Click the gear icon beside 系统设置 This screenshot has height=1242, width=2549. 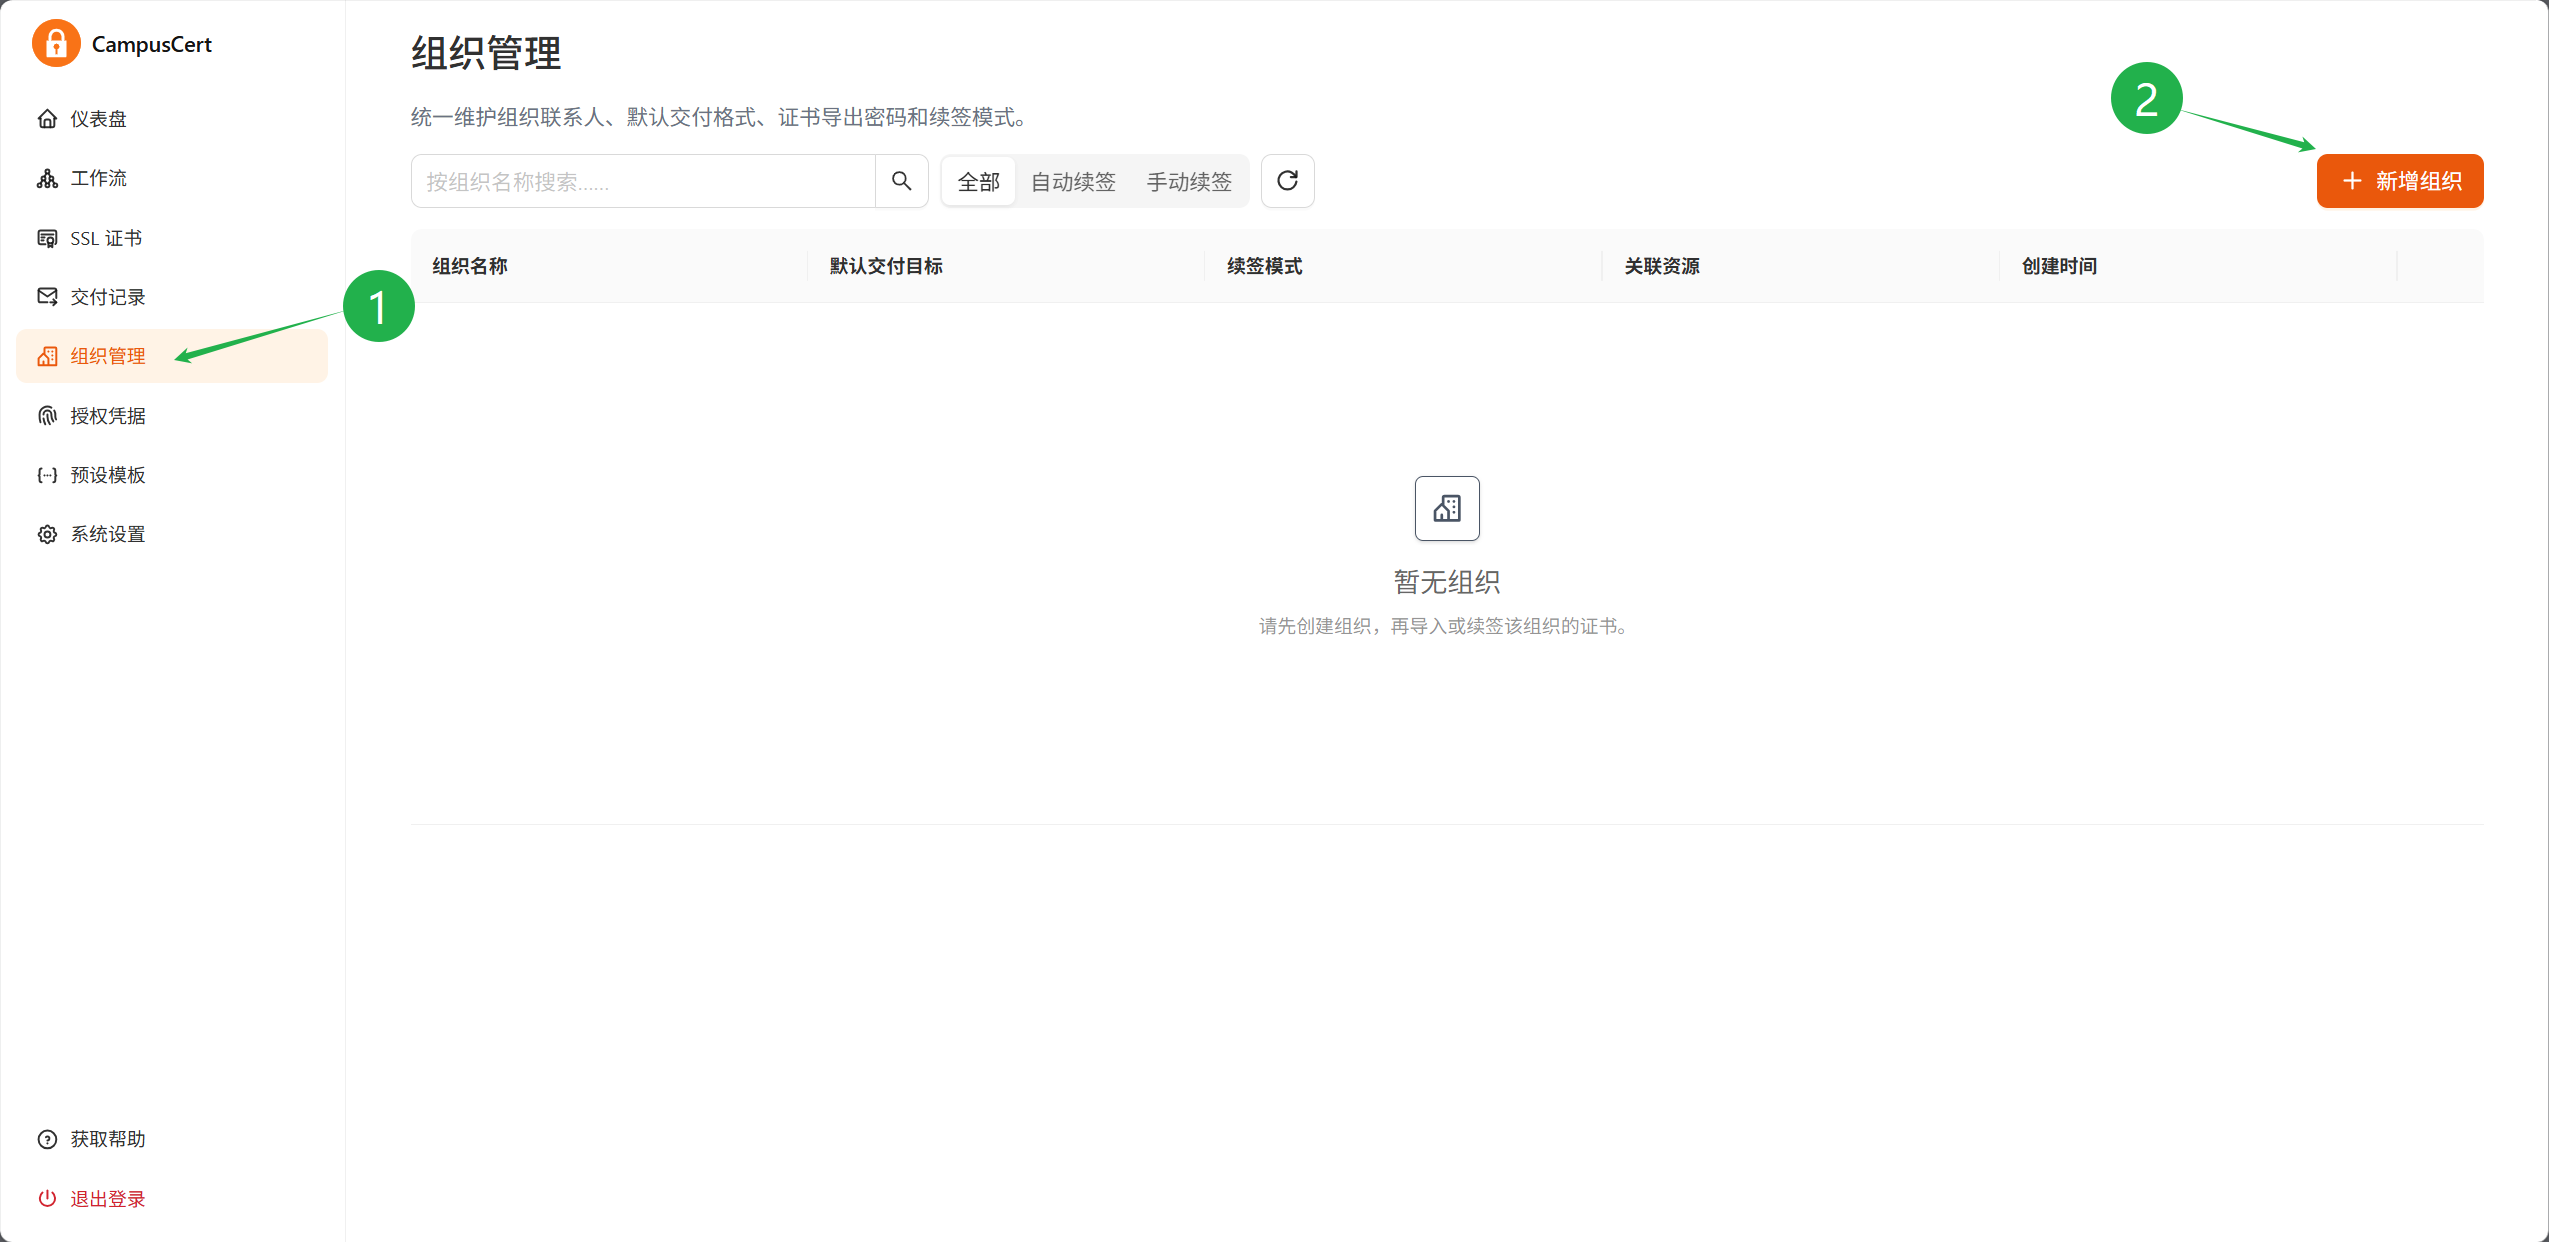click(47, 534)
